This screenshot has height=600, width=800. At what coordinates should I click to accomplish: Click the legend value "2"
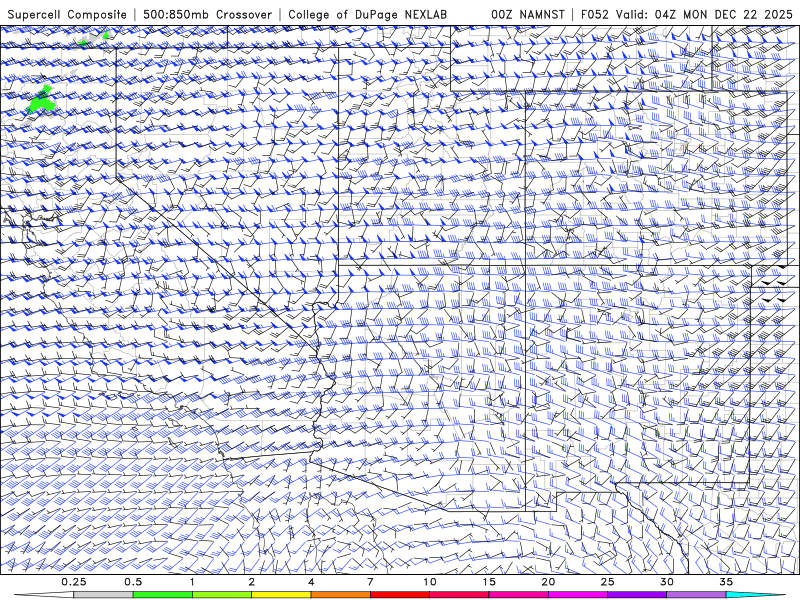(252, 582)
